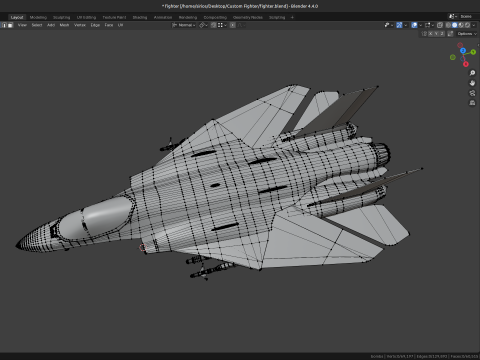Open the Select menu
This screenshot has height=360, width=480.
pos(37,25)
